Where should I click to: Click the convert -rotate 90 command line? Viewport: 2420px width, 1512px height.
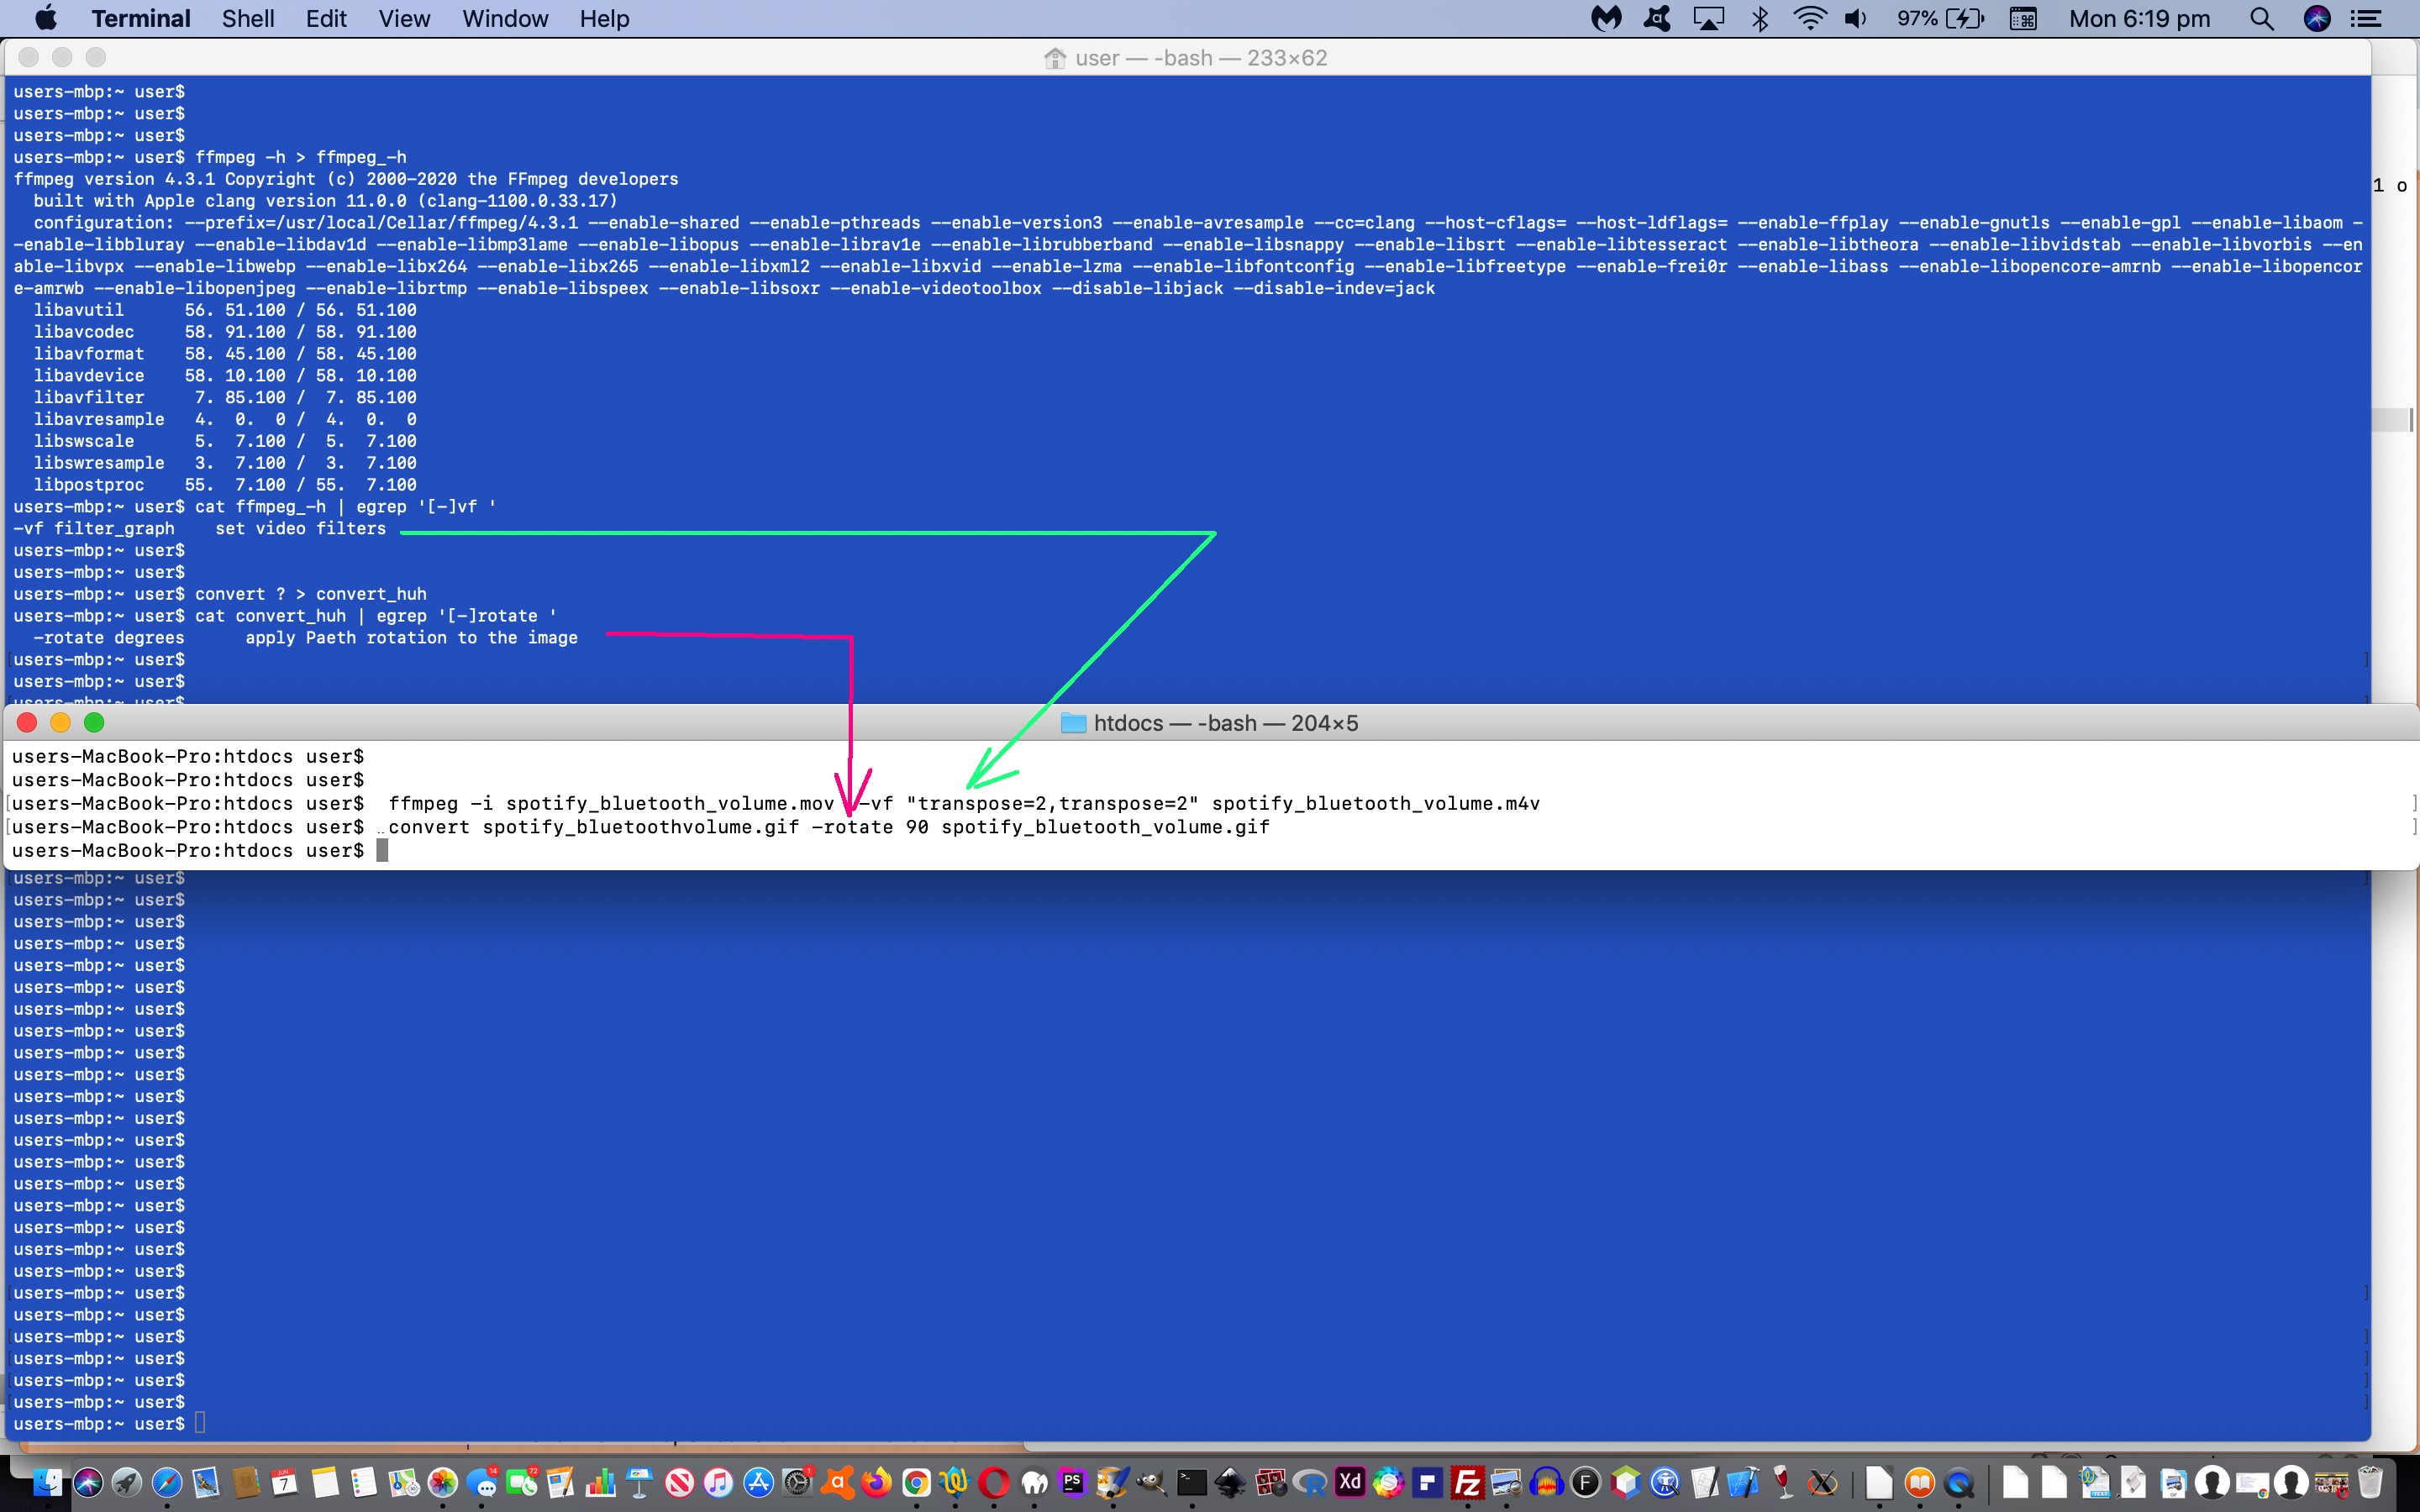click(x=829, y=827)
